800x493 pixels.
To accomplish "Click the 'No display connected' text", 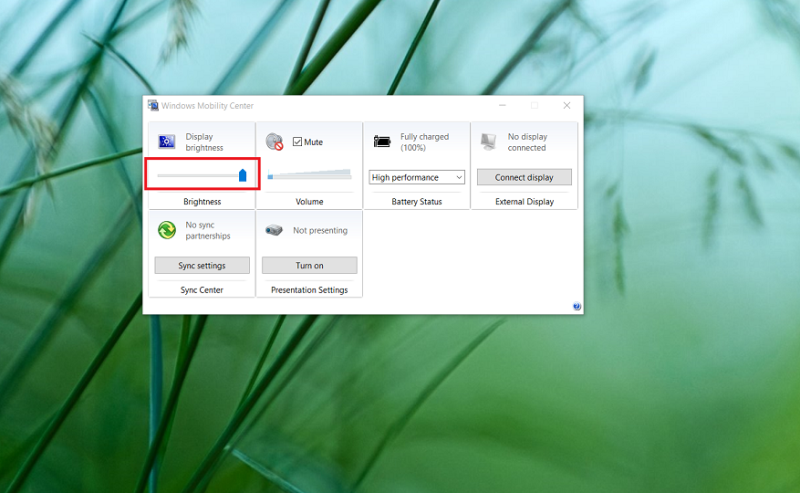I will pyautogui.click(x=527, y=142).
